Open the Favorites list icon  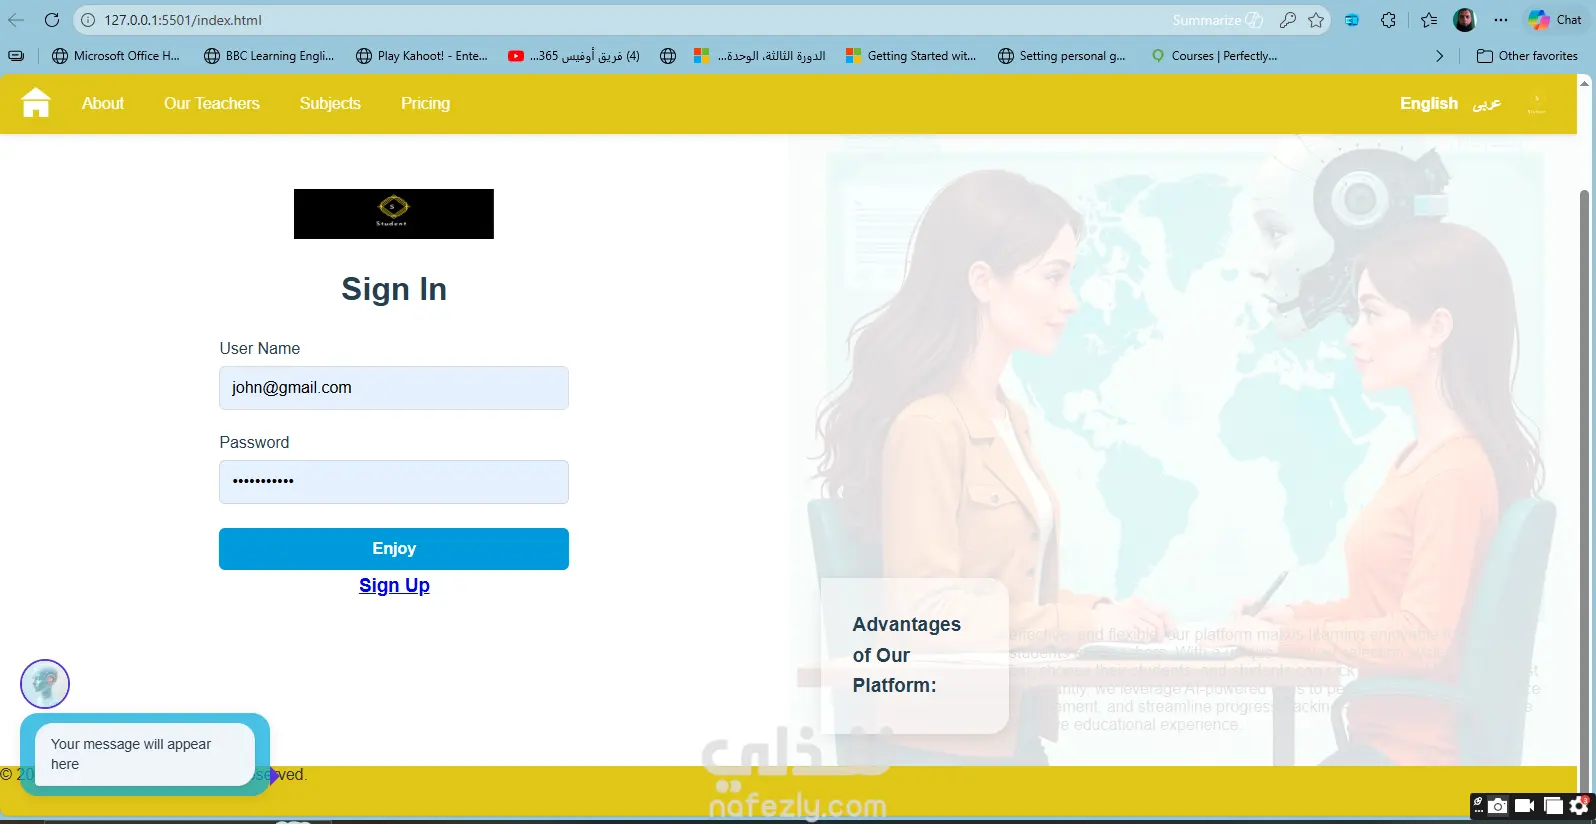click(1429, 20)
